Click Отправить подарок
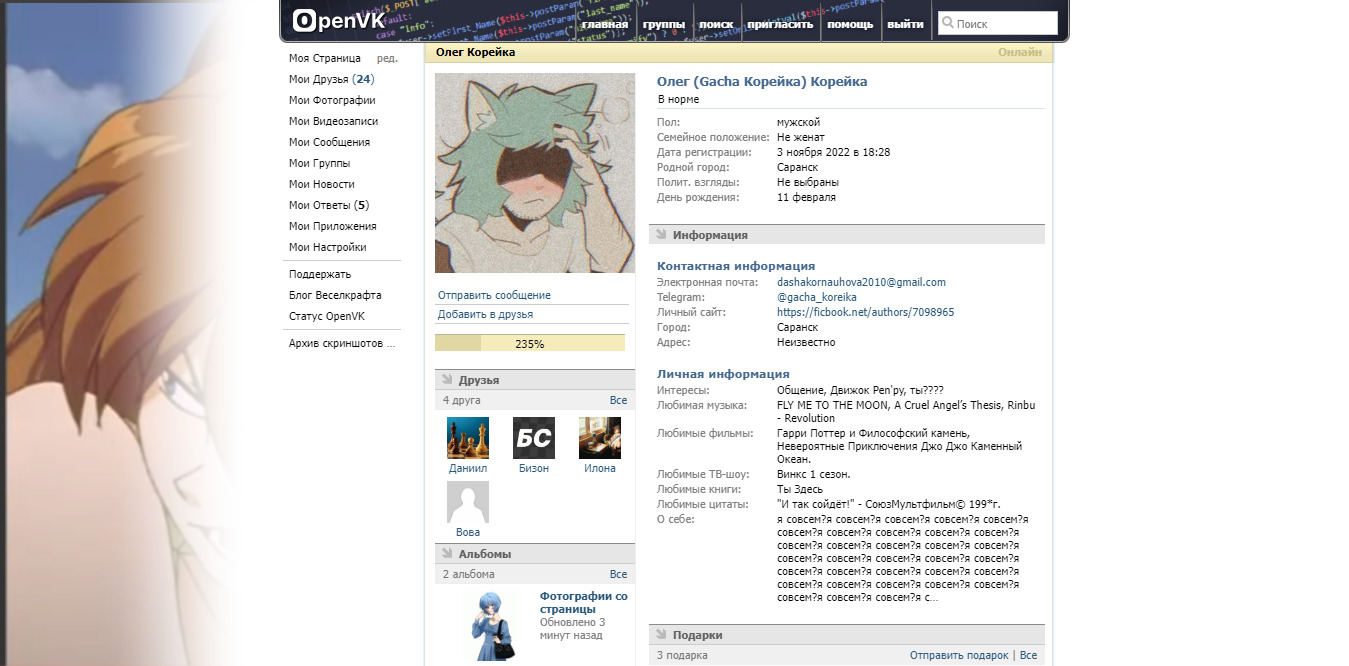1349x666 pixels. pos(959,655)
